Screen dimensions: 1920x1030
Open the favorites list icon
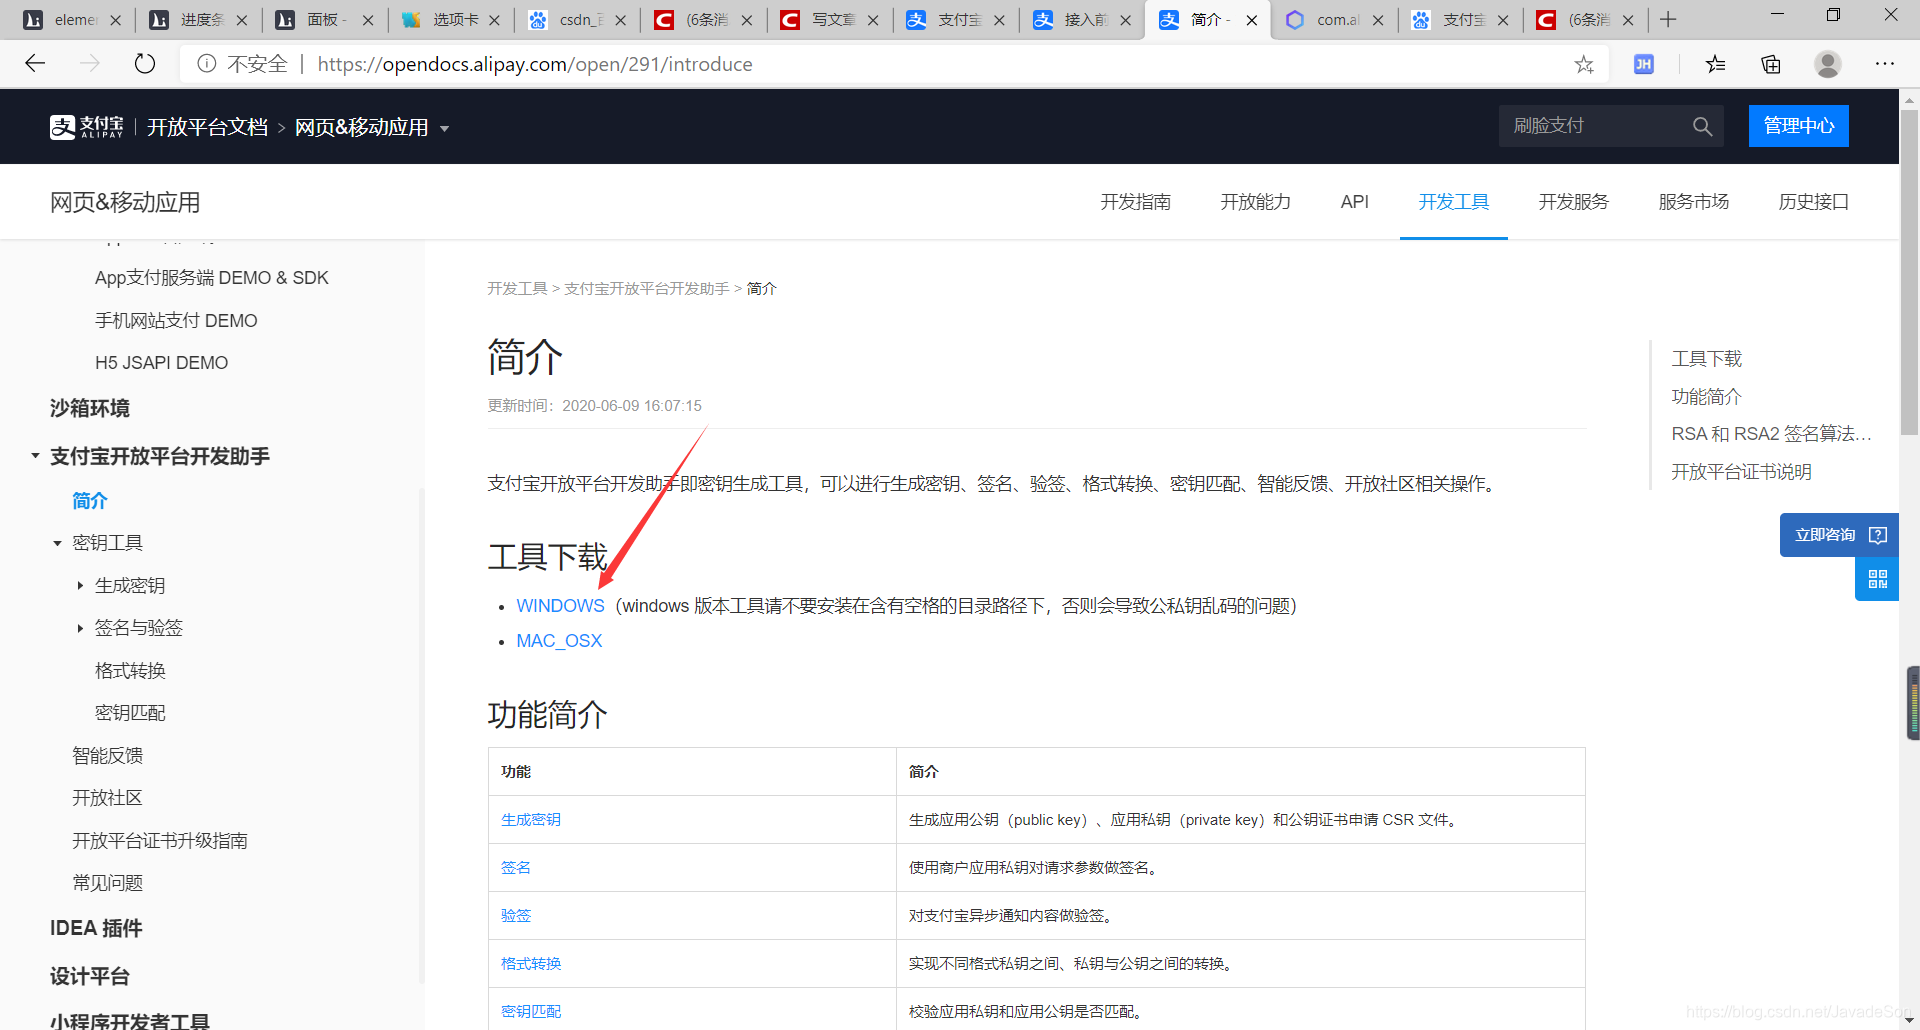pos(1716,64)
